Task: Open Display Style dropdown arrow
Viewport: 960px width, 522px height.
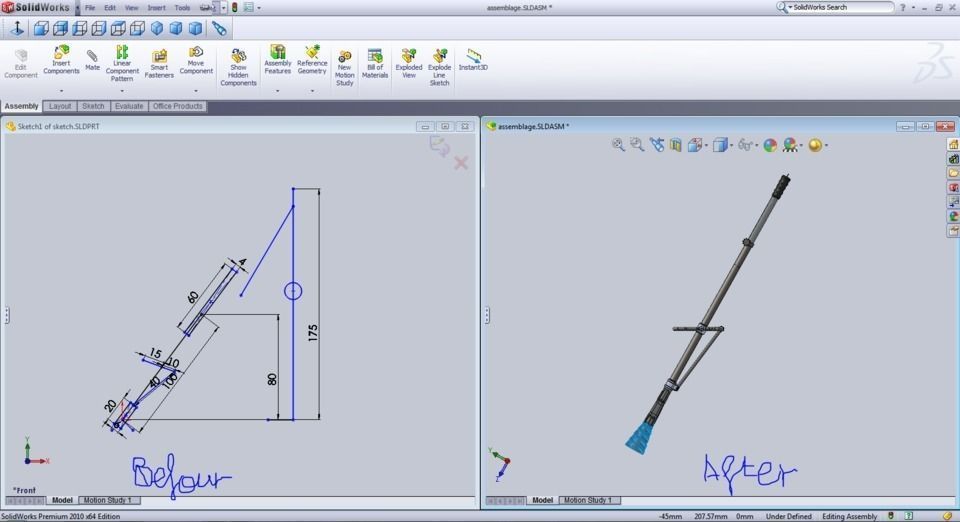Action: (731, 146)
